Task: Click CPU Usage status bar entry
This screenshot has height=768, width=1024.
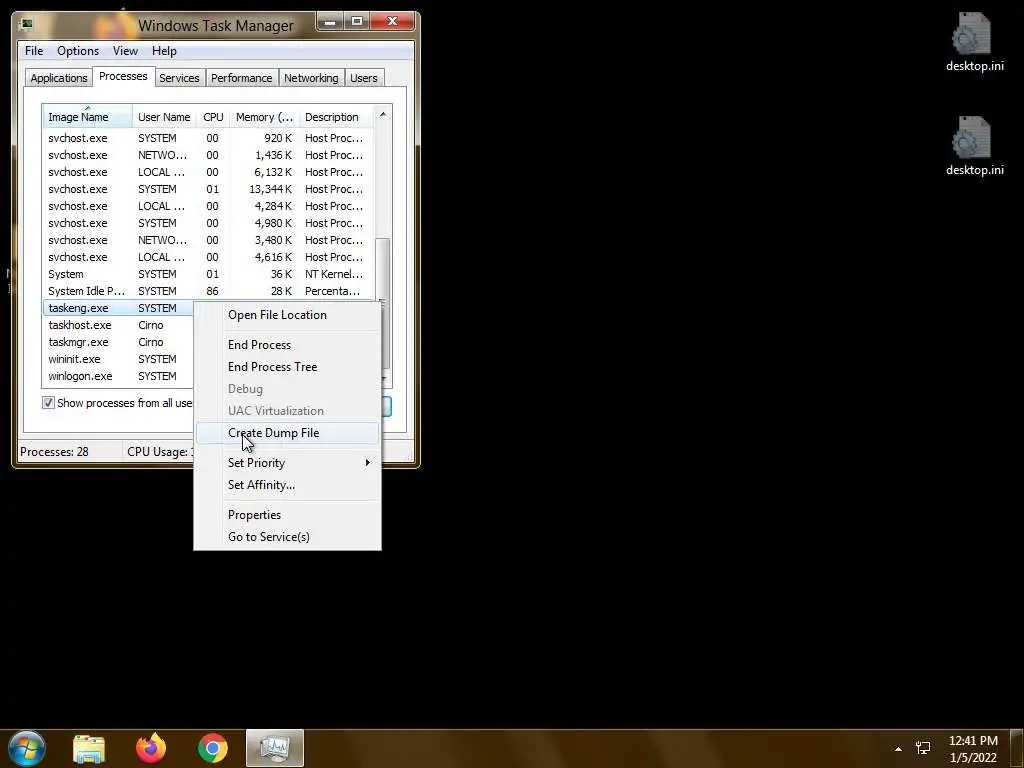Action: click(160, 452)
